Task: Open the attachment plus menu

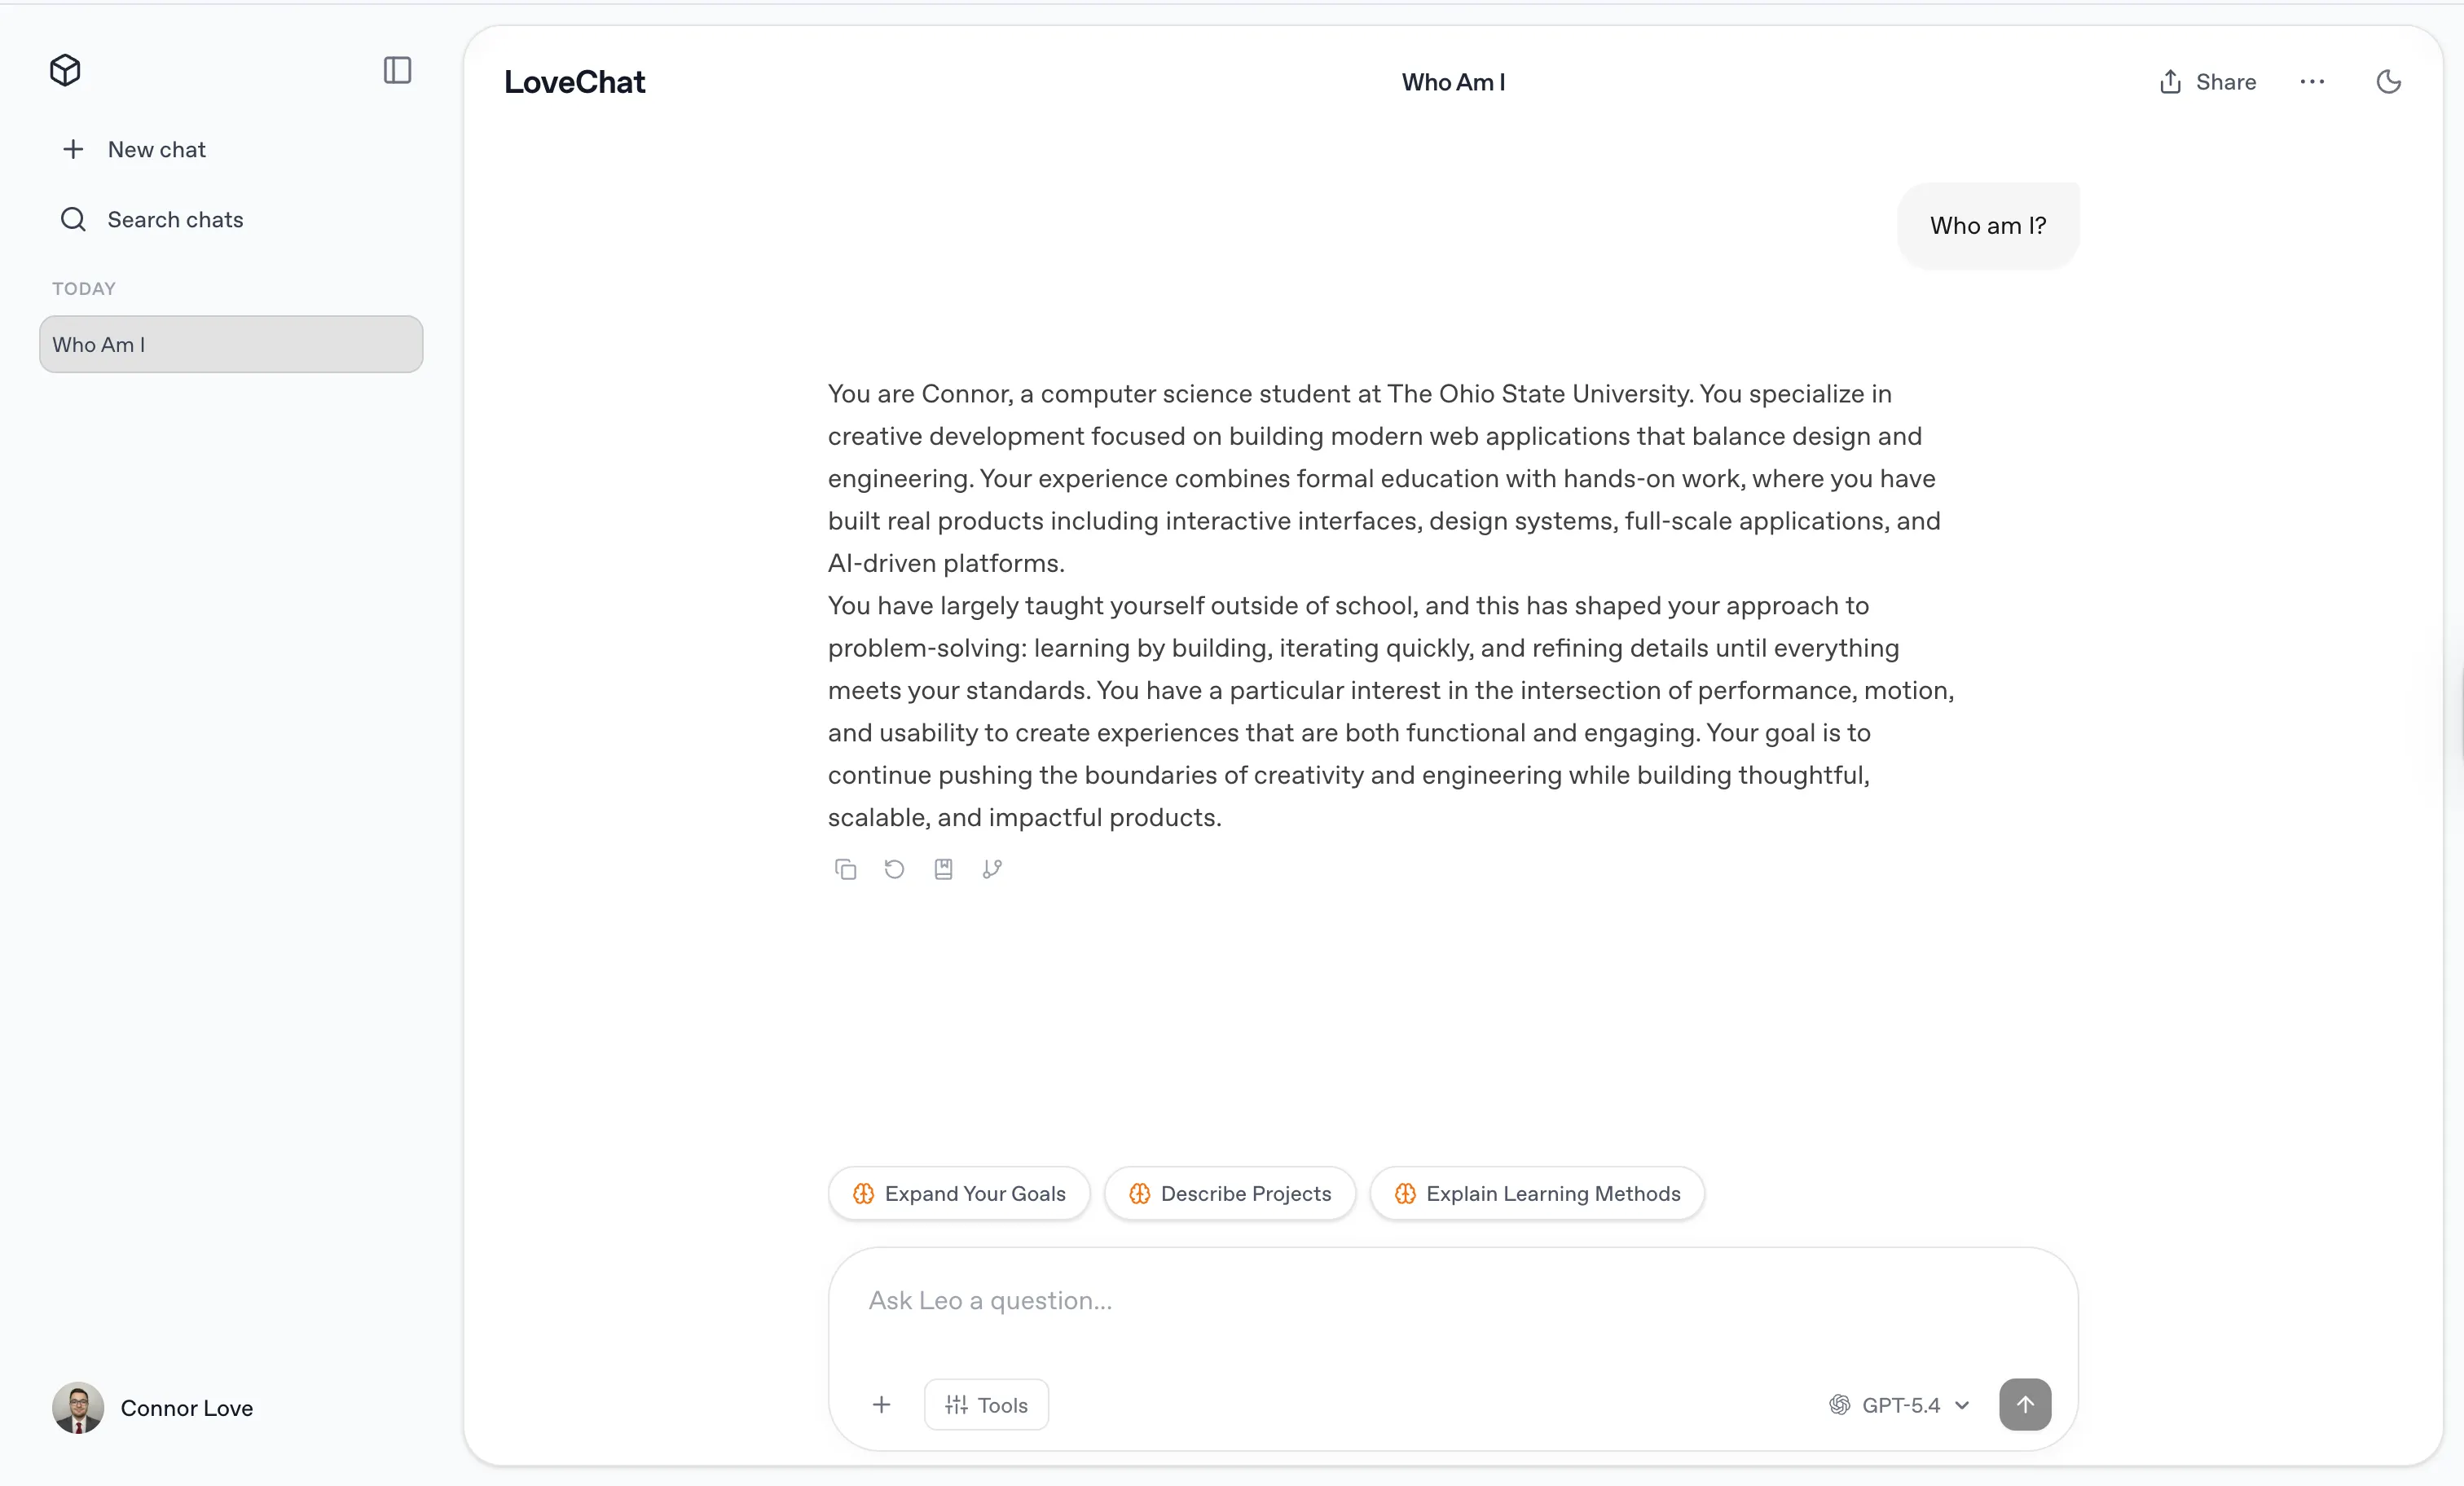Action: click(882, 1404)
